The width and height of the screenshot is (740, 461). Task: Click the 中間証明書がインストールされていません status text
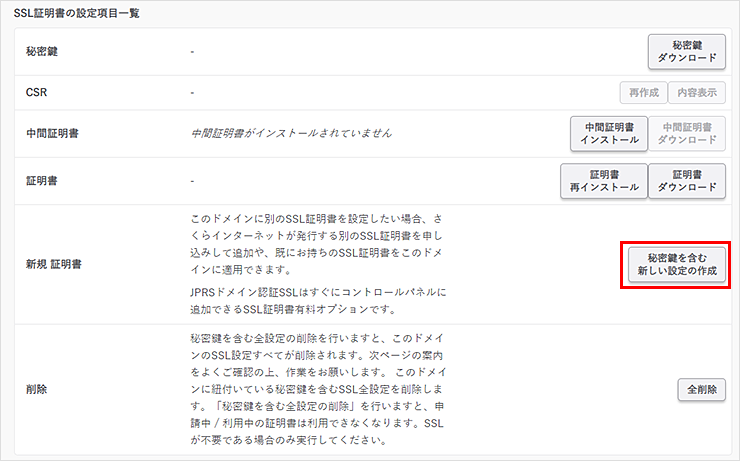coord(290,133)
